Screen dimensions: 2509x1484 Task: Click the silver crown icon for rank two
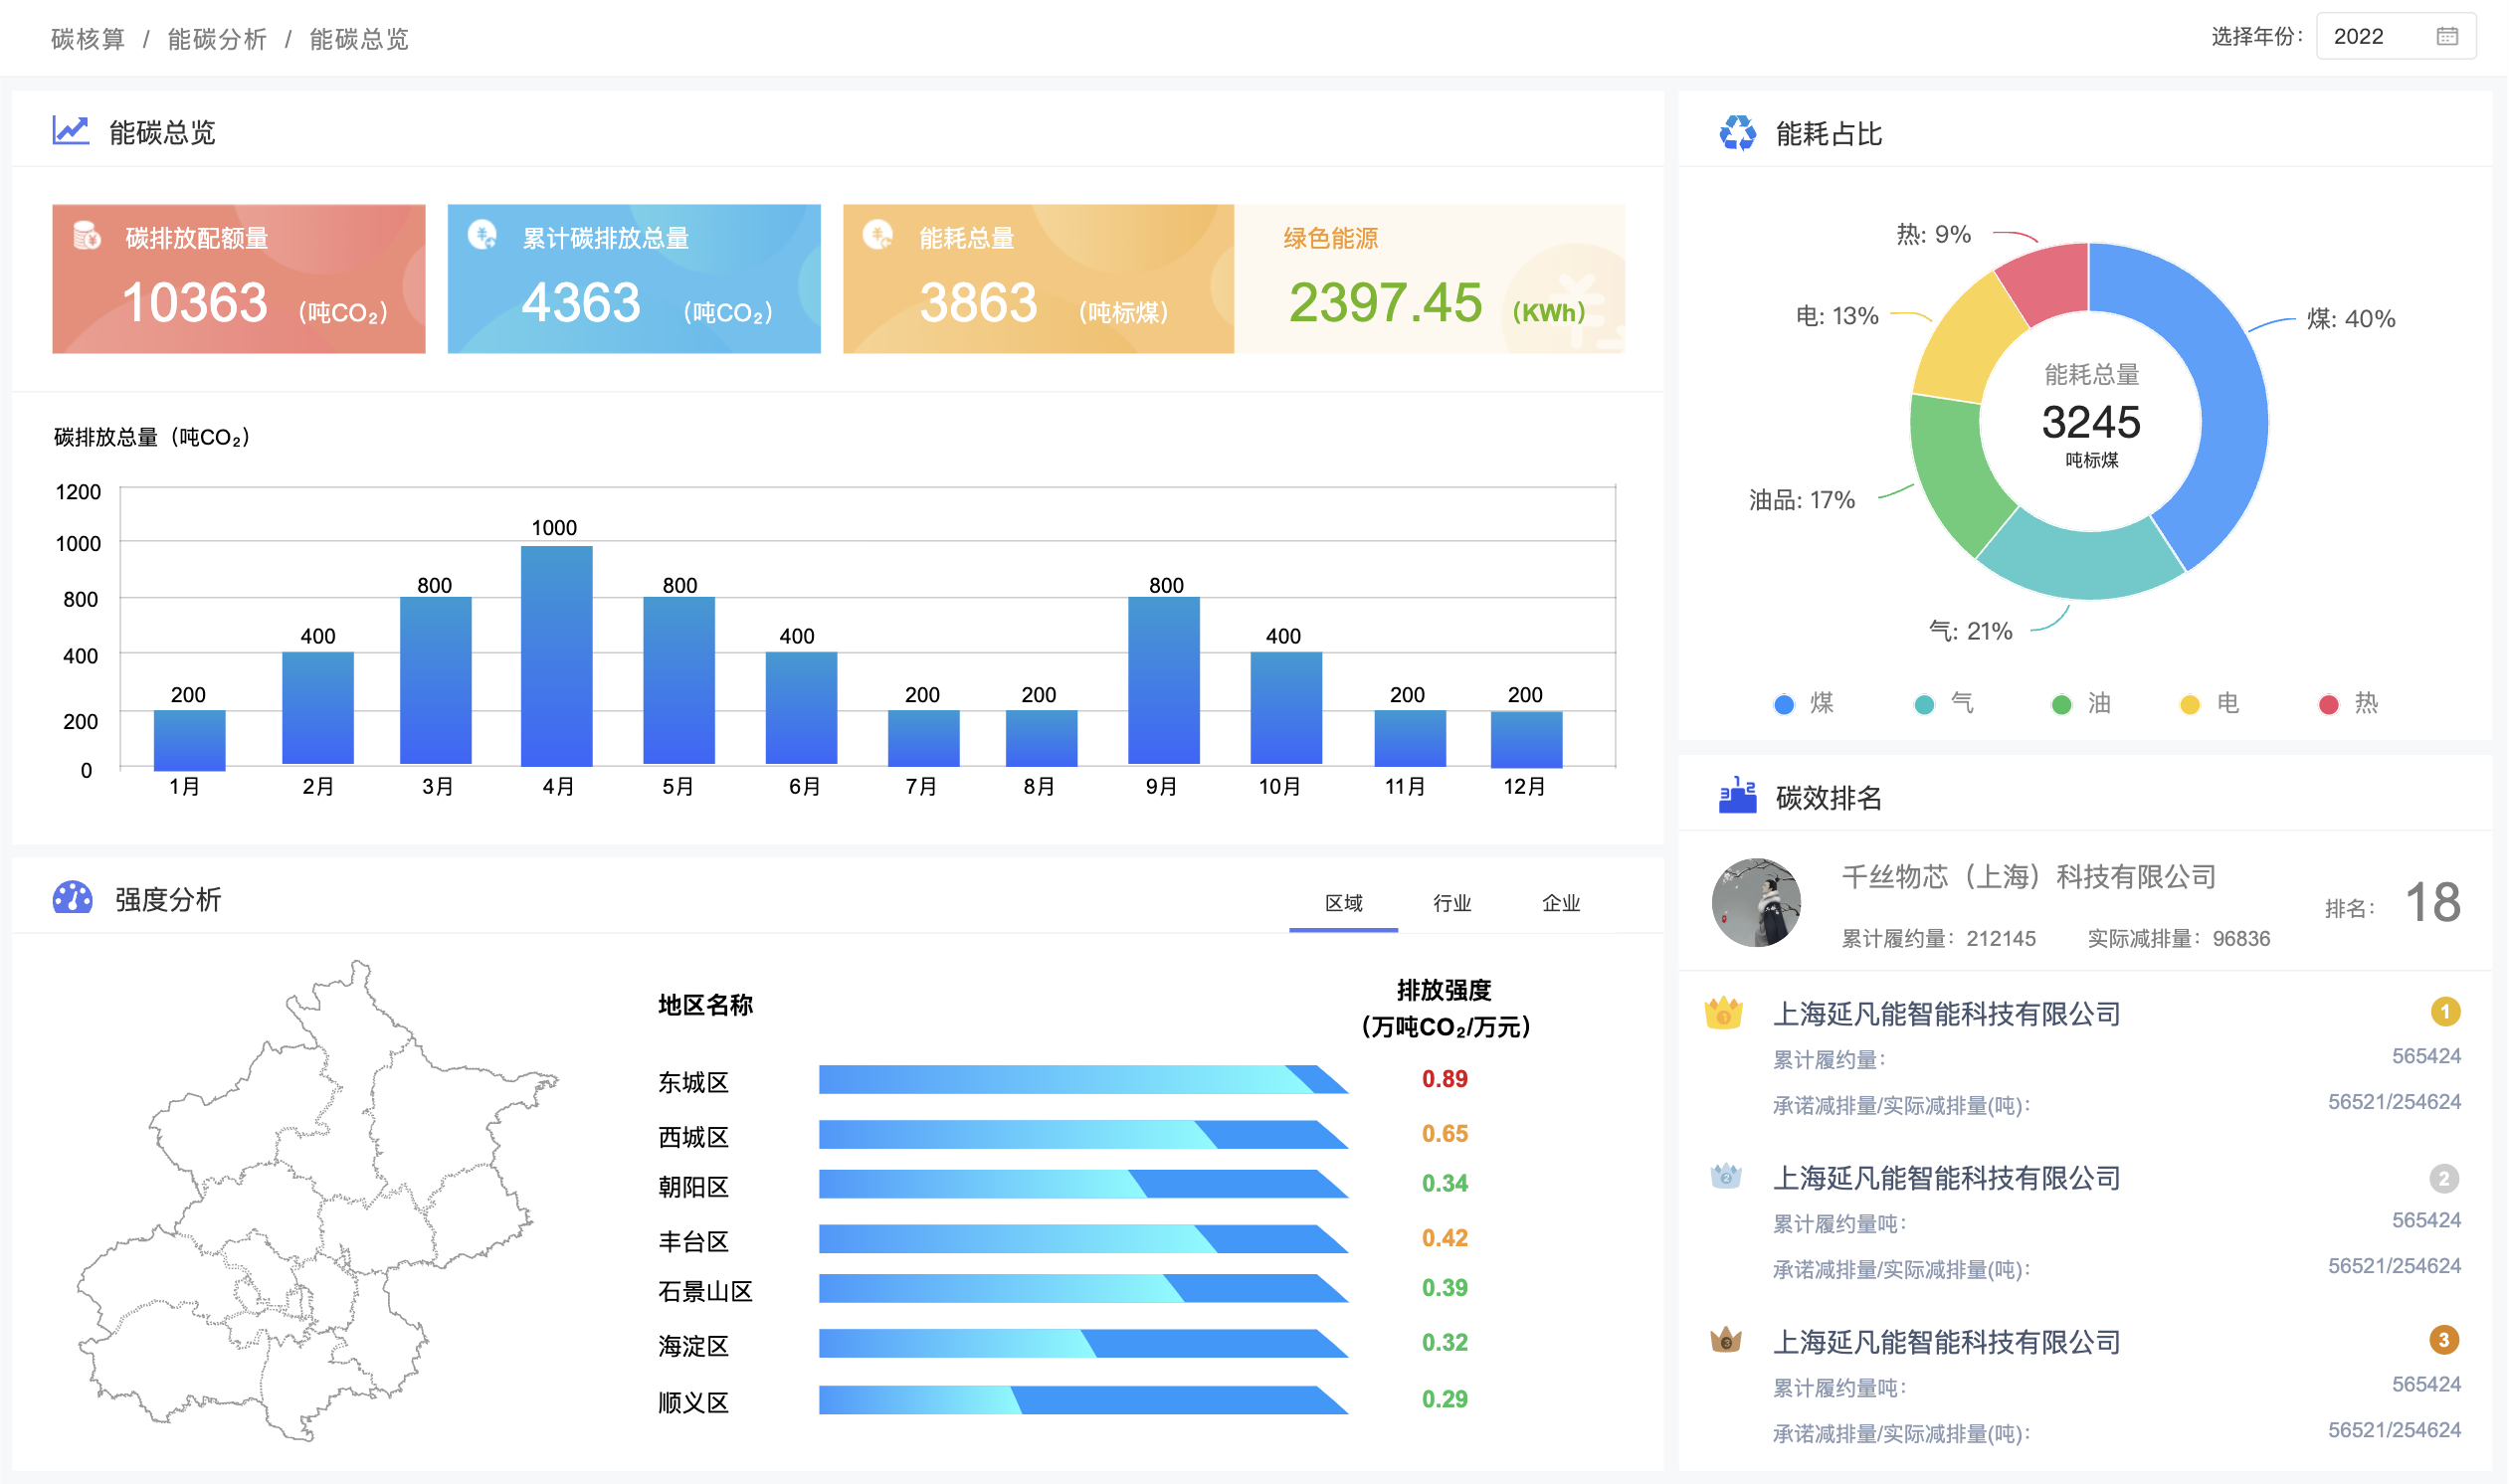coord(1725,1176)
